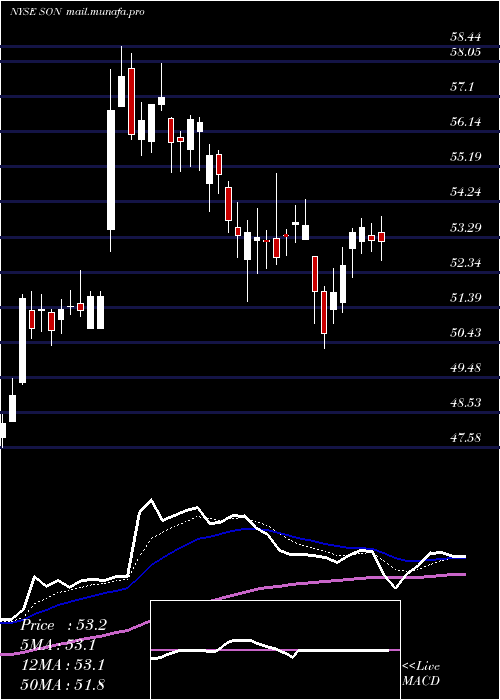Click the 53.29 price level label
This screenshot has width=500, height=700.
(465, 228)
